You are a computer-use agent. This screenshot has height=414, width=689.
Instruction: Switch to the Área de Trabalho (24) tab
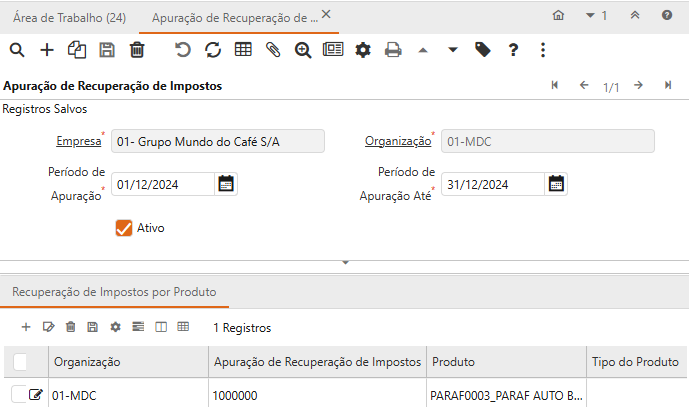pos(68,16)
